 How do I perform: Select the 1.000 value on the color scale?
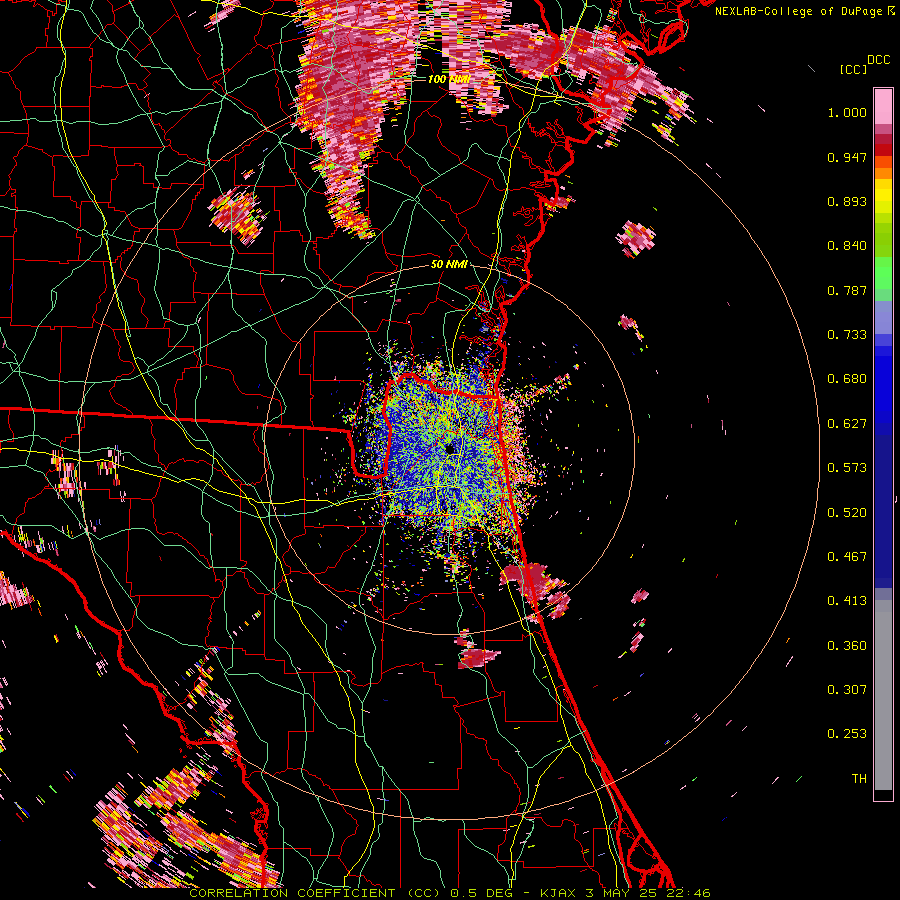[847, 112]
